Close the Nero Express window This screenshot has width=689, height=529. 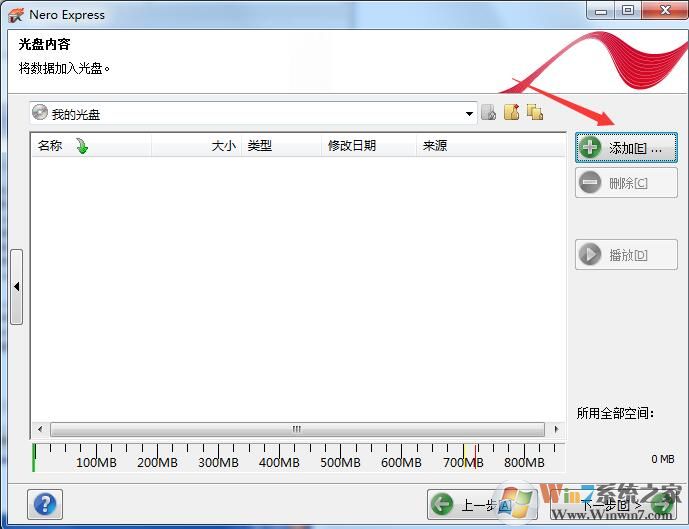point(664,11)
